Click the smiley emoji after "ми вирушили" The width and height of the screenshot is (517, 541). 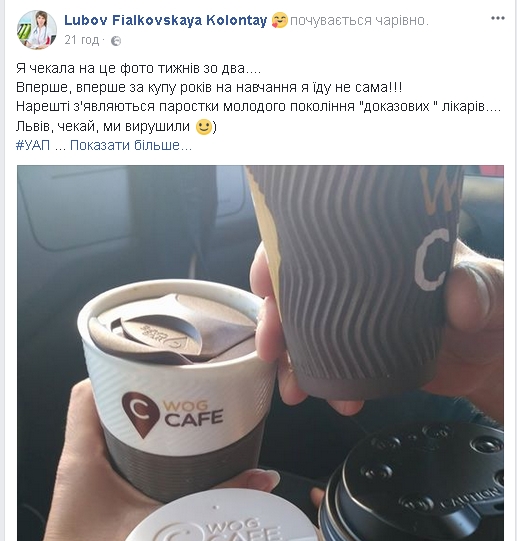click(204, 127)
